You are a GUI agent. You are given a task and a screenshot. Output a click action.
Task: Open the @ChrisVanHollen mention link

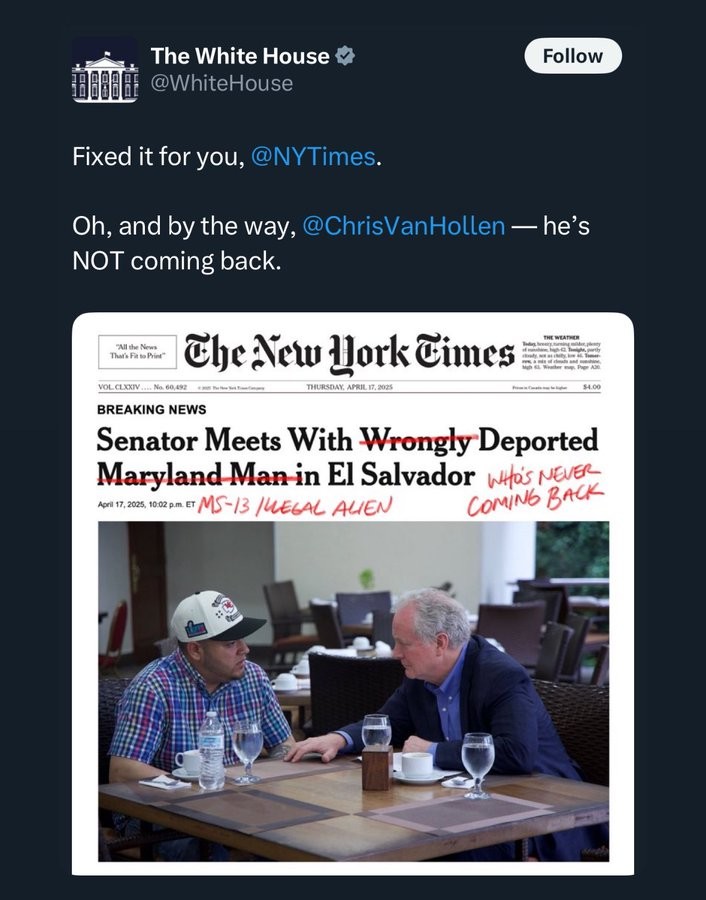point(403,226)
